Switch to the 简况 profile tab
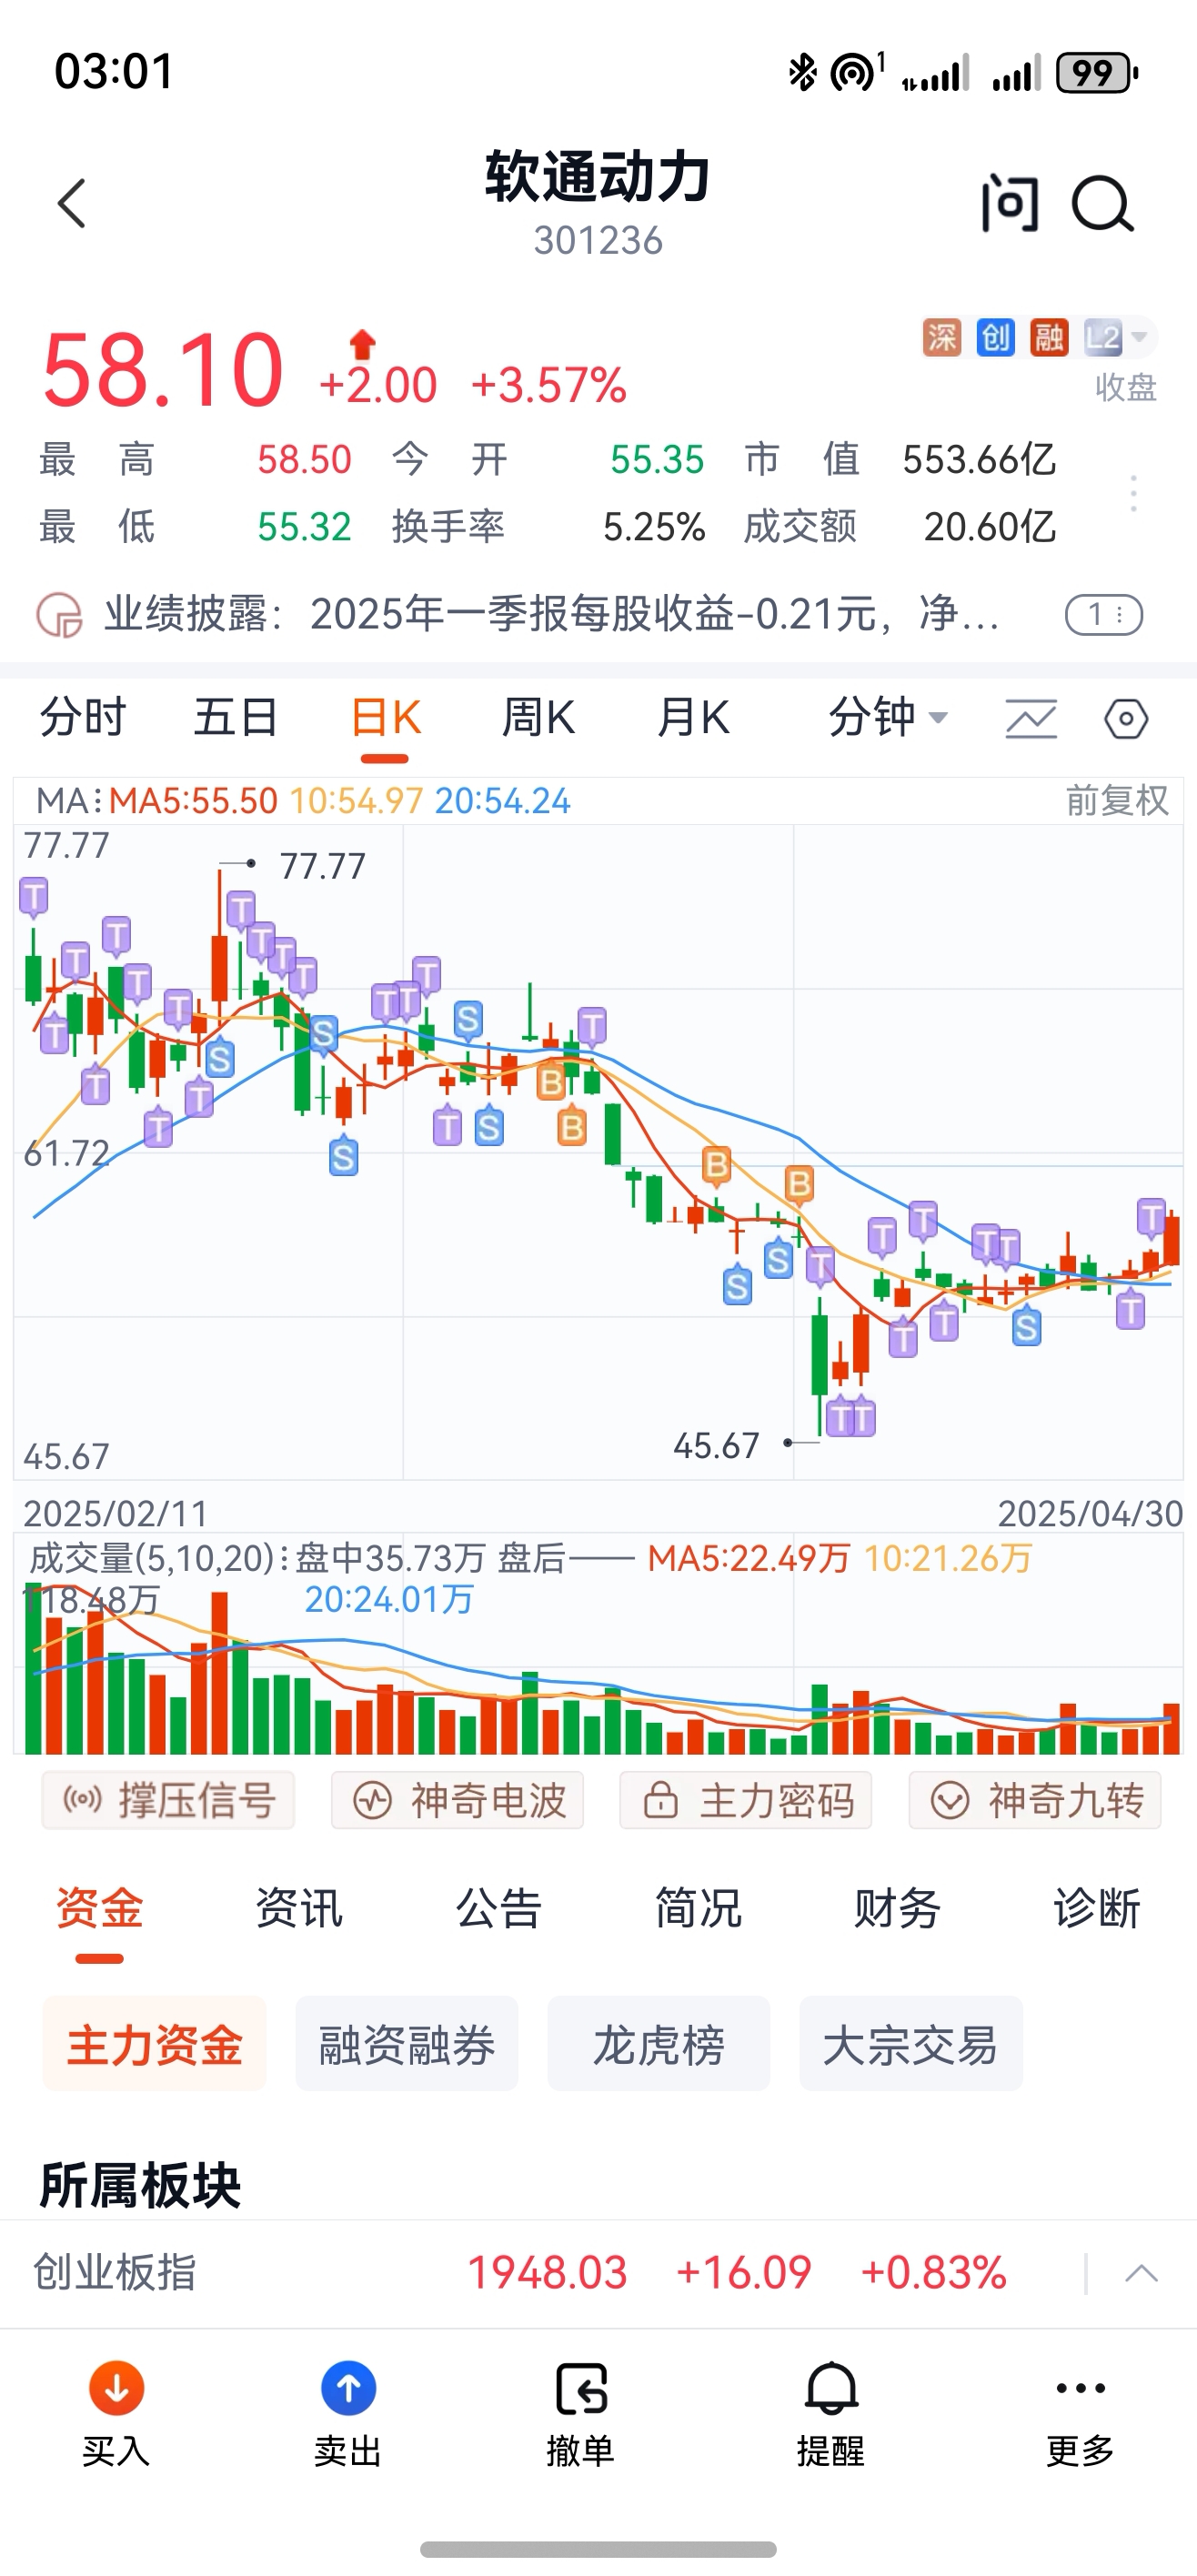The height and width of the screenshot is (2576, 1197). tap(698, 1908)
